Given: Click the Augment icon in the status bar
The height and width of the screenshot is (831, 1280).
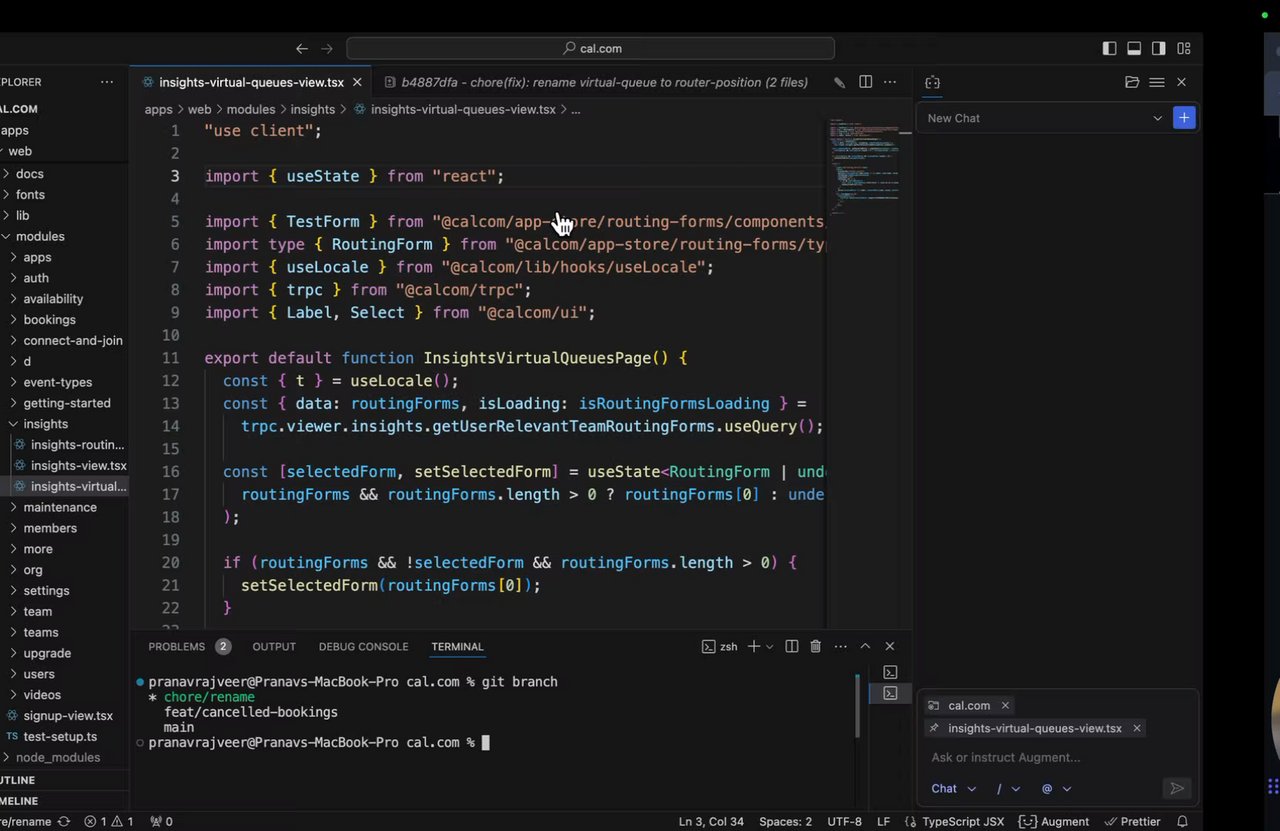Looking at the screenshot, I should tap(1054, 821).
